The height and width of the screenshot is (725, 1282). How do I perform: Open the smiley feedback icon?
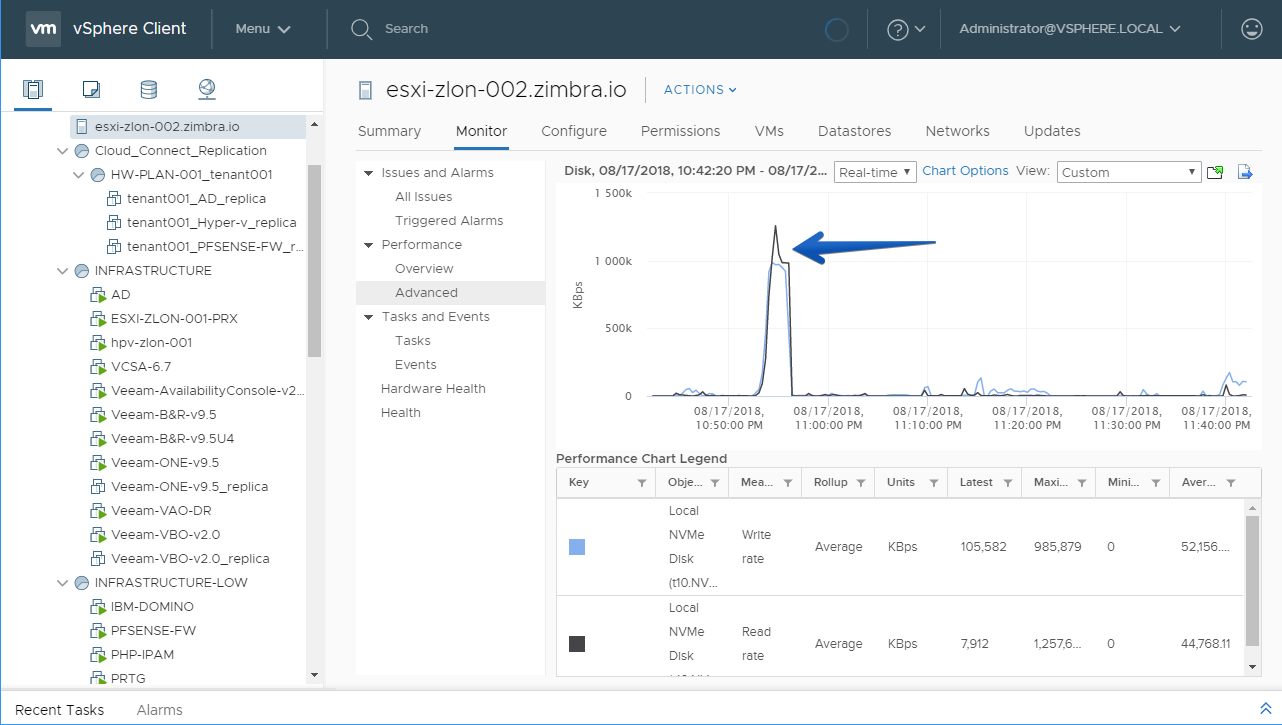coord(1251,29)
